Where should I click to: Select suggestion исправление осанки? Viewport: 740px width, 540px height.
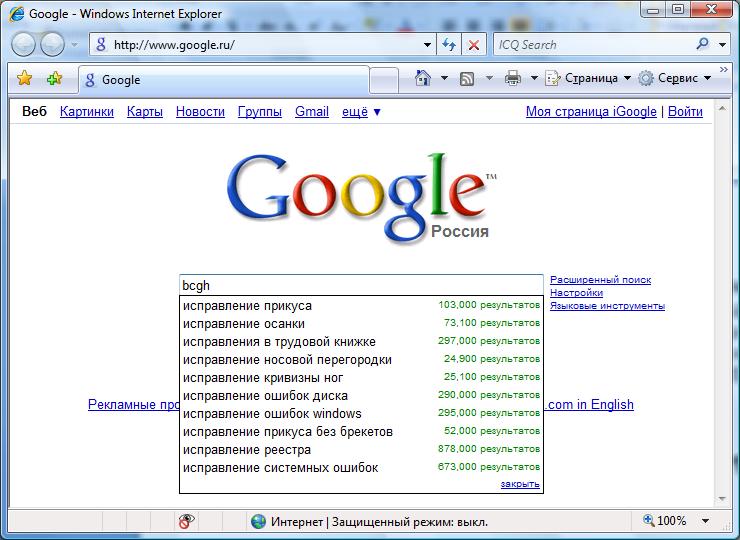pos(362,323)
